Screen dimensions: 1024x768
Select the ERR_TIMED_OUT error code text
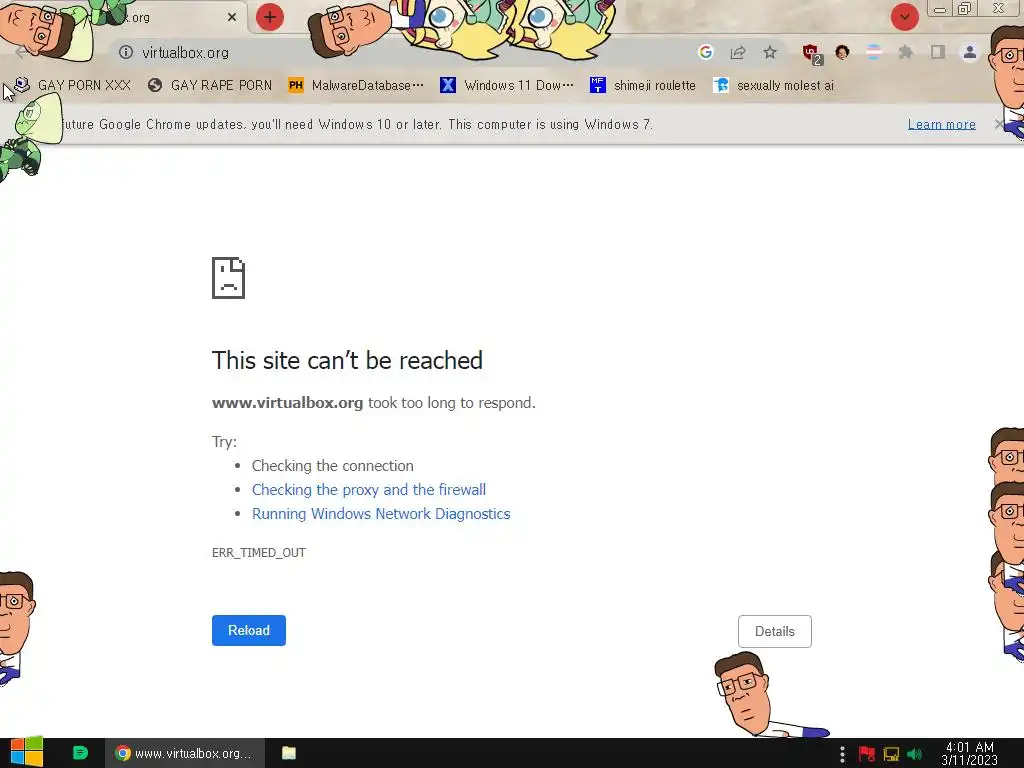pos(259,552)
